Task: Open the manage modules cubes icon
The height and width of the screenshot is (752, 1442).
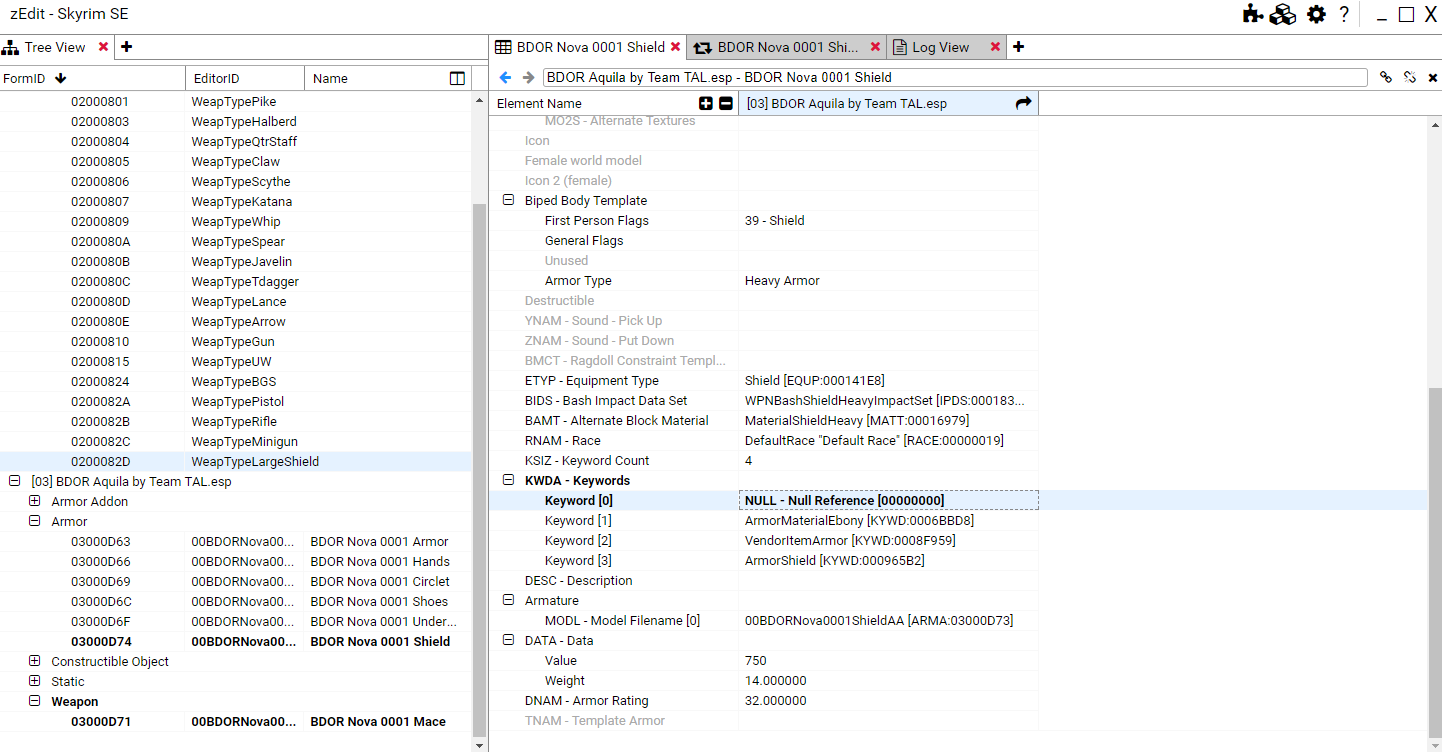Action: (1283, 14)
